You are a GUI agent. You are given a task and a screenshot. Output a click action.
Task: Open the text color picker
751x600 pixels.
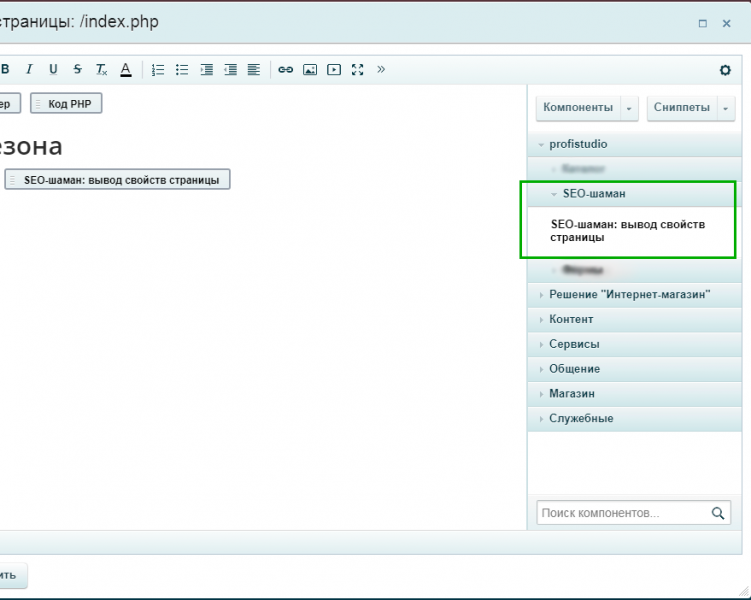(x=126, y=70)
